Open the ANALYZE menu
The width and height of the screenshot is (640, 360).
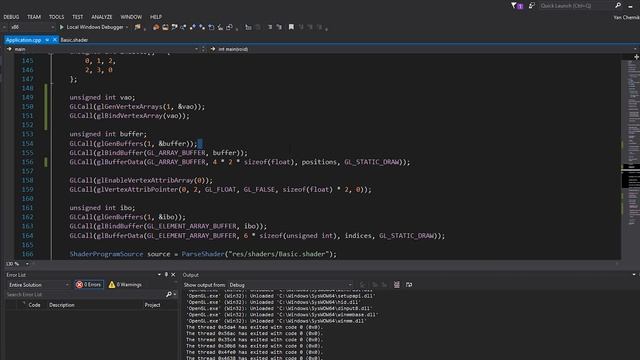coord(102,17)
